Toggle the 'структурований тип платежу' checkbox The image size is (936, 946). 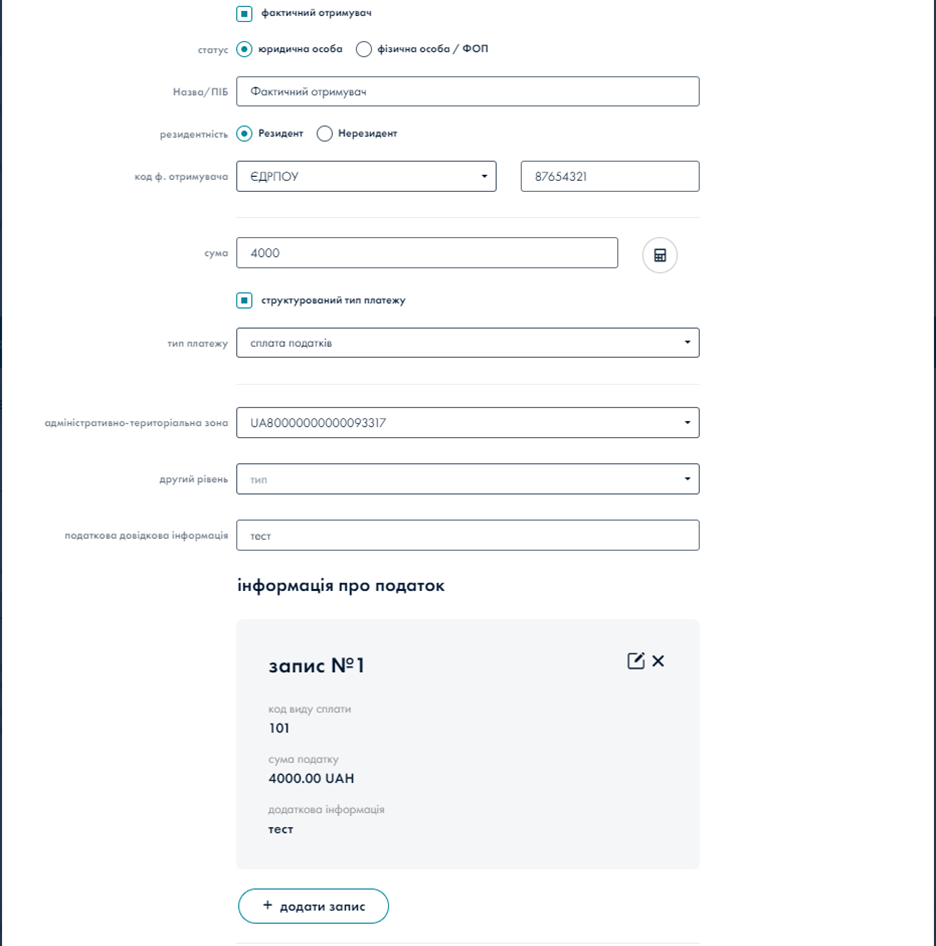[x=244, y=300]
